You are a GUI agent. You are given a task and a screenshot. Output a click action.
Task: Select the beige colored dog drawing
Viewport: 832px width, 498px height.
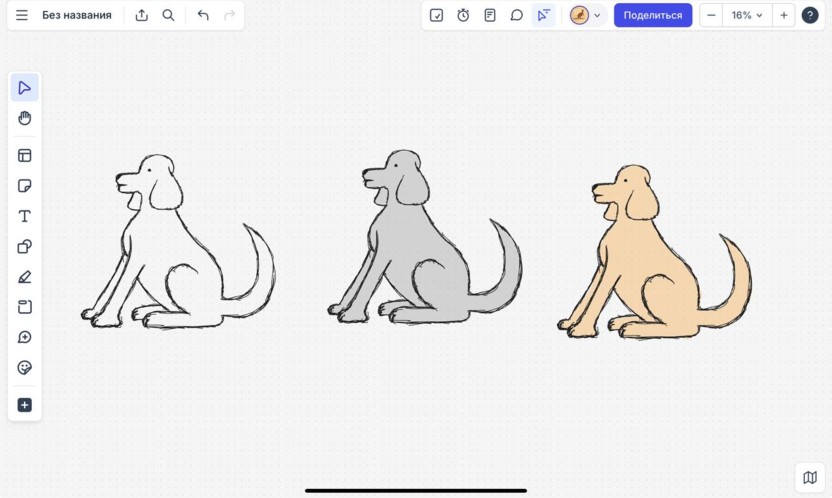(x=654, y=252)
